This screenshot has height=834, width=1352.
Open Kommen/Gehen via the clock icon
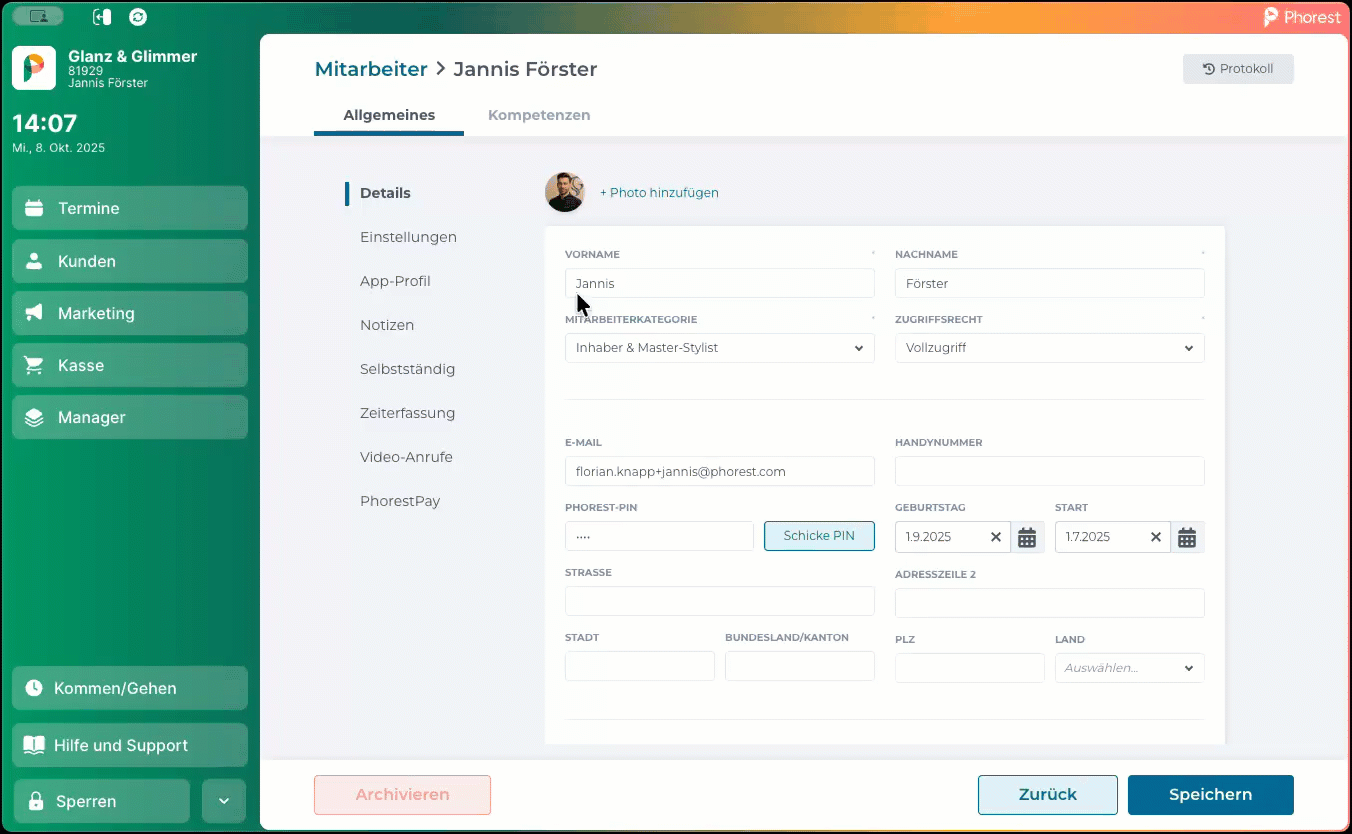point(34,688)
